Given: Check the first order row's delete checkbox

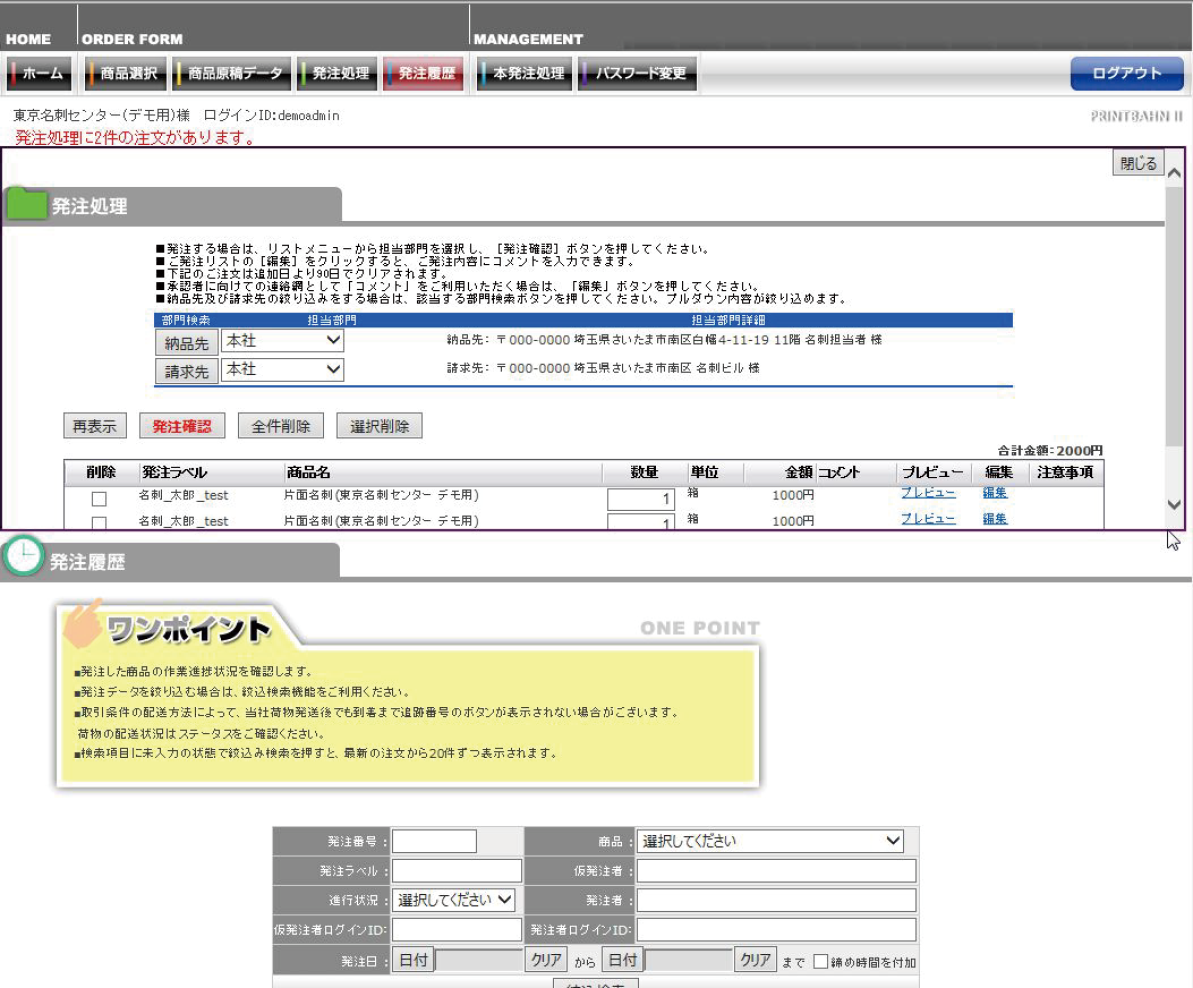Looking at the screenshot, I should click(99, 499).
